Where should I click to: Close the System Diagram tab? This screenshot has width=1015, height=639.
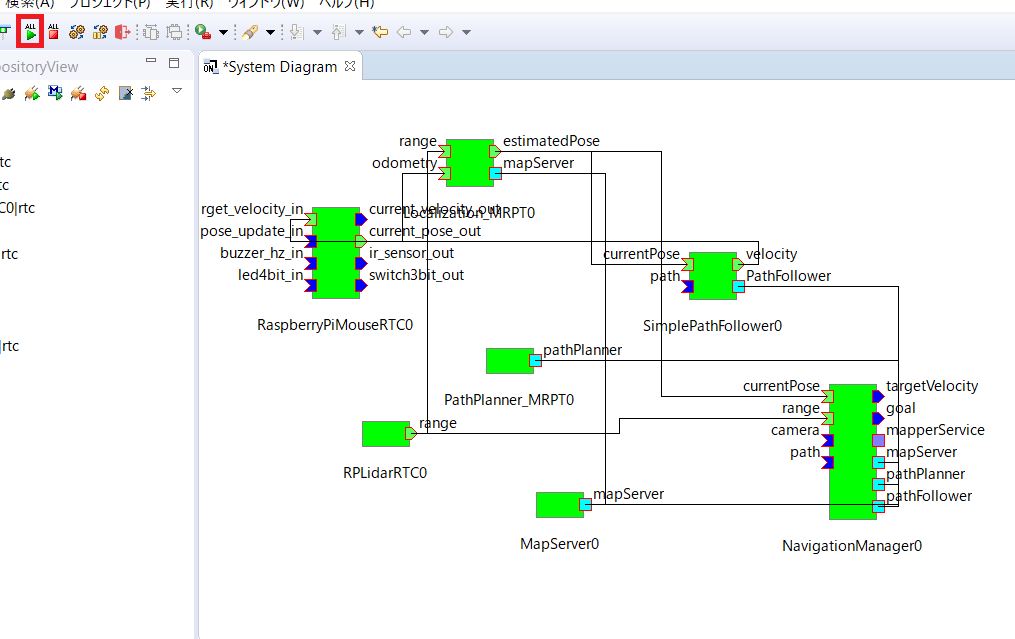tap(350, 67)
